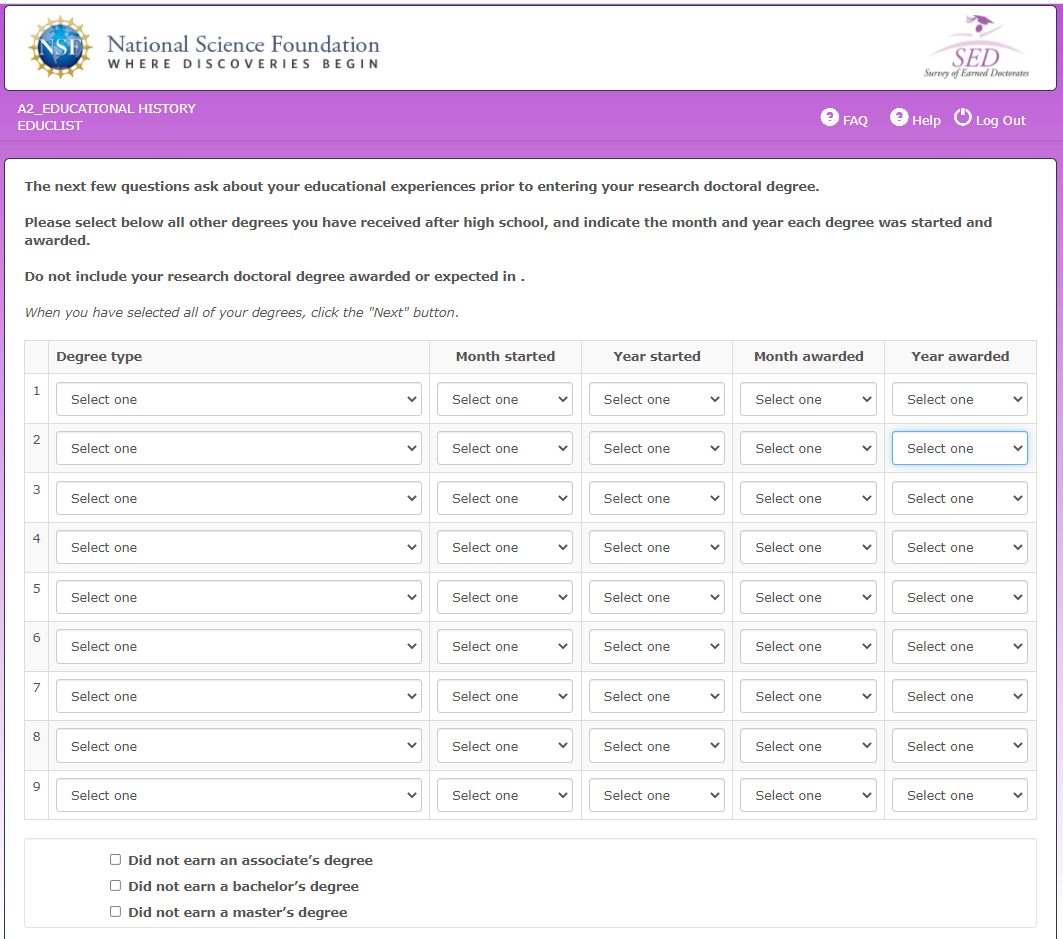Open Year awarded dropdown in row 2
The image size is (1063, 939).
click(959, 448)
